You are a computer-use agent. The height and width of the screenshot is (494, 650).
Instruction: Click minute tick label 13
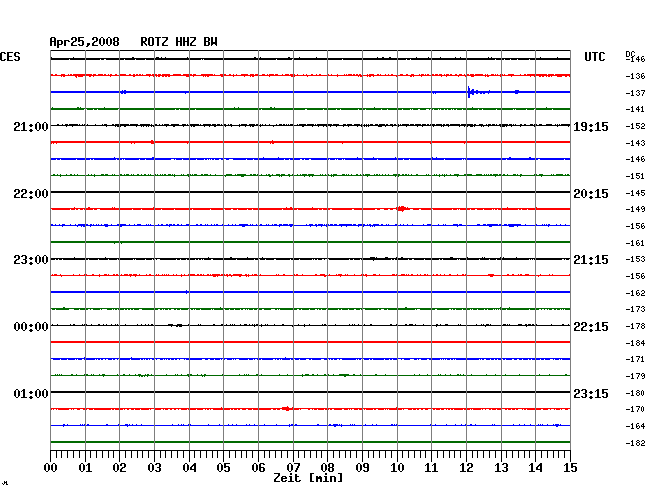[x=501, y=468]
